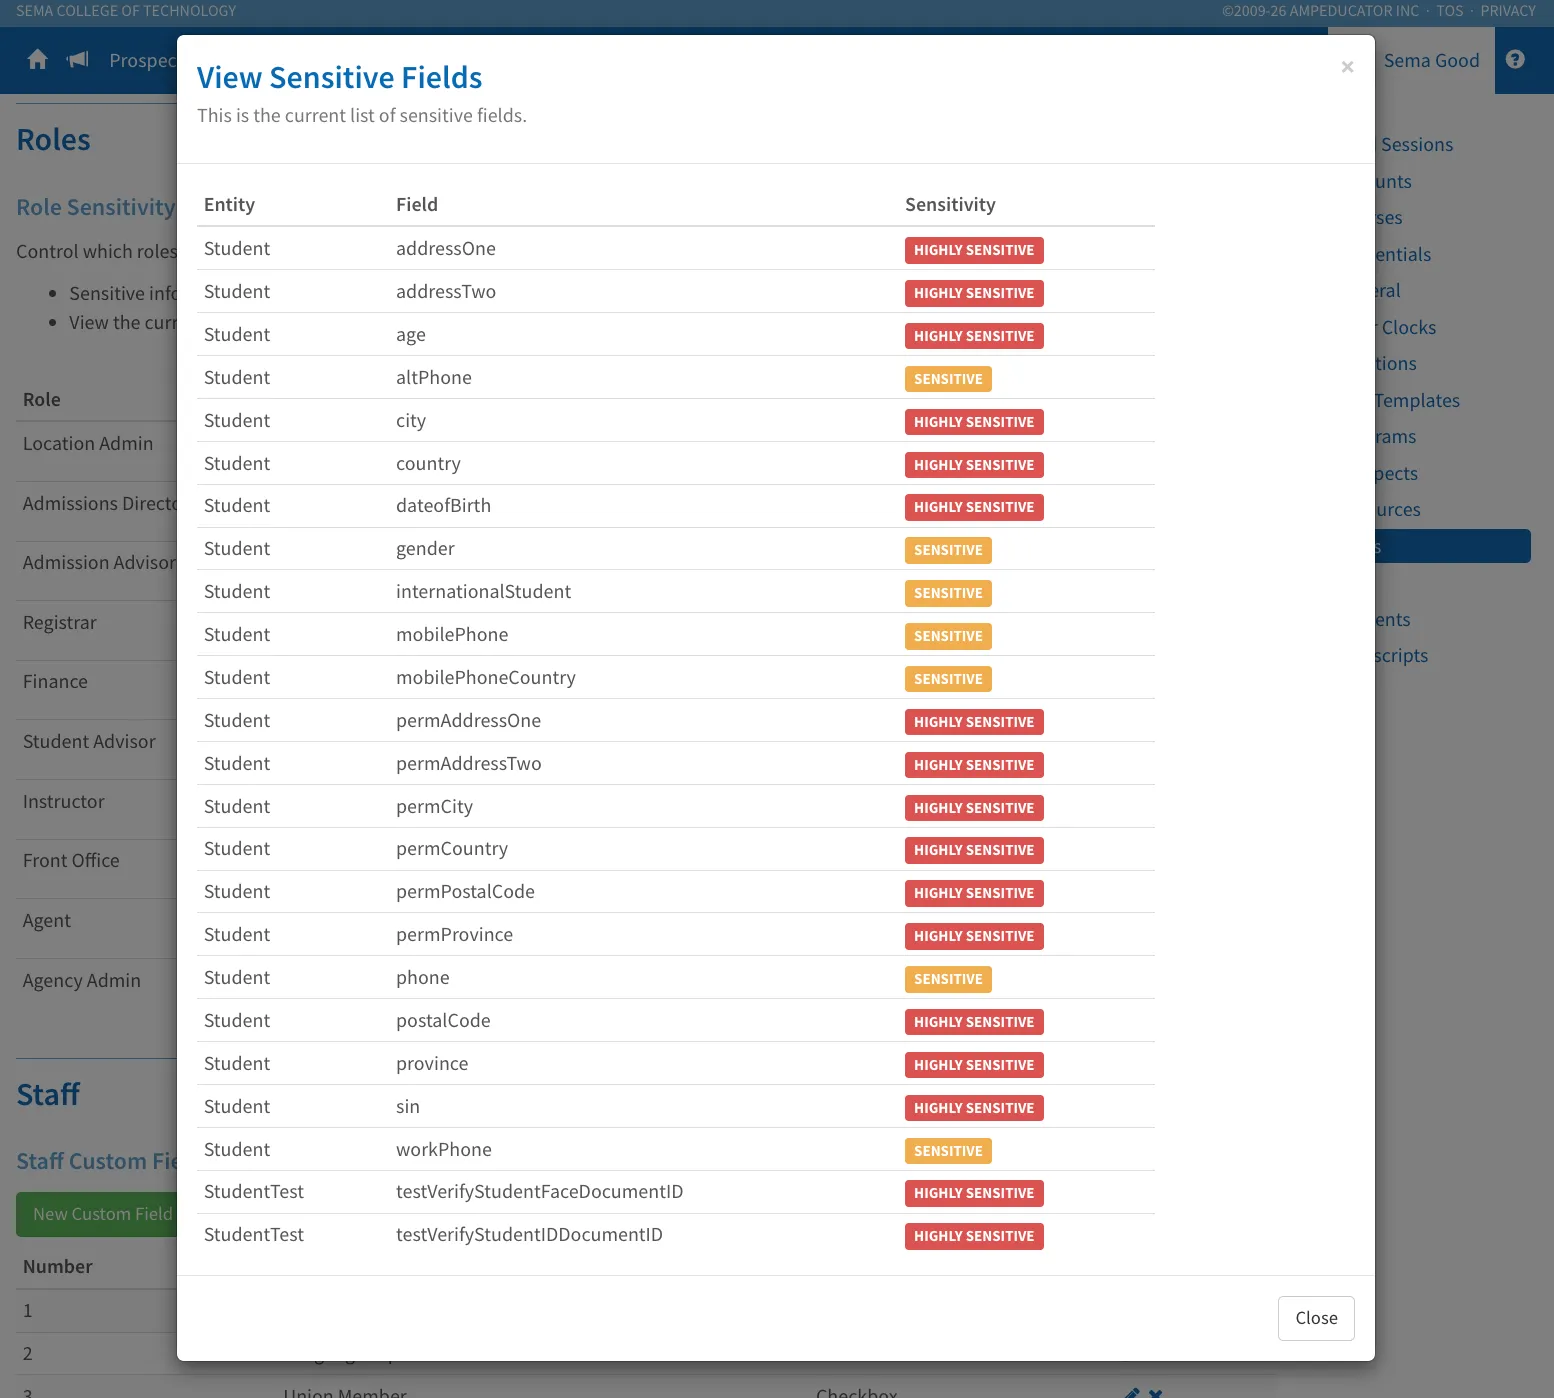
Task: Select Agency Admin role in background page
Action: pos(82,981)
